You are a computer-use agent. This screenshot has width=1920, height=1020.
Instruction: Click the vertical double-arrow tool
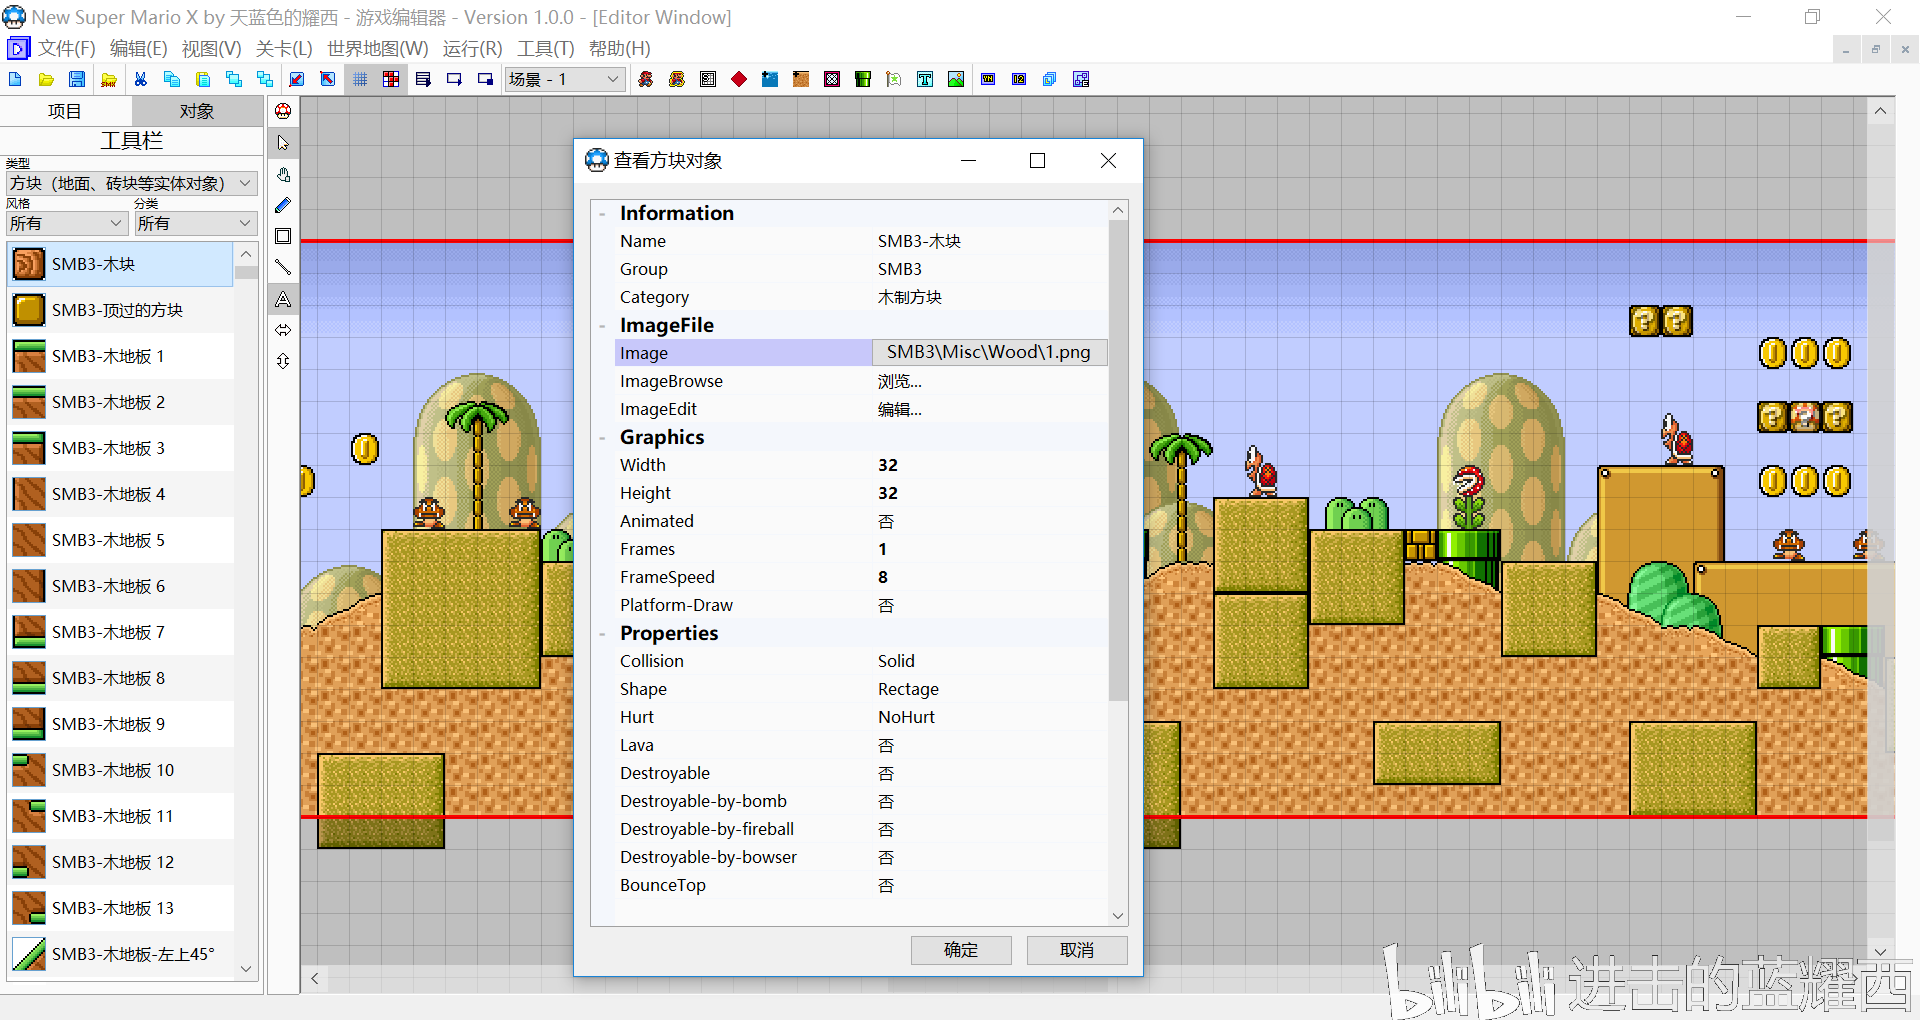click(x=284, y=361)
